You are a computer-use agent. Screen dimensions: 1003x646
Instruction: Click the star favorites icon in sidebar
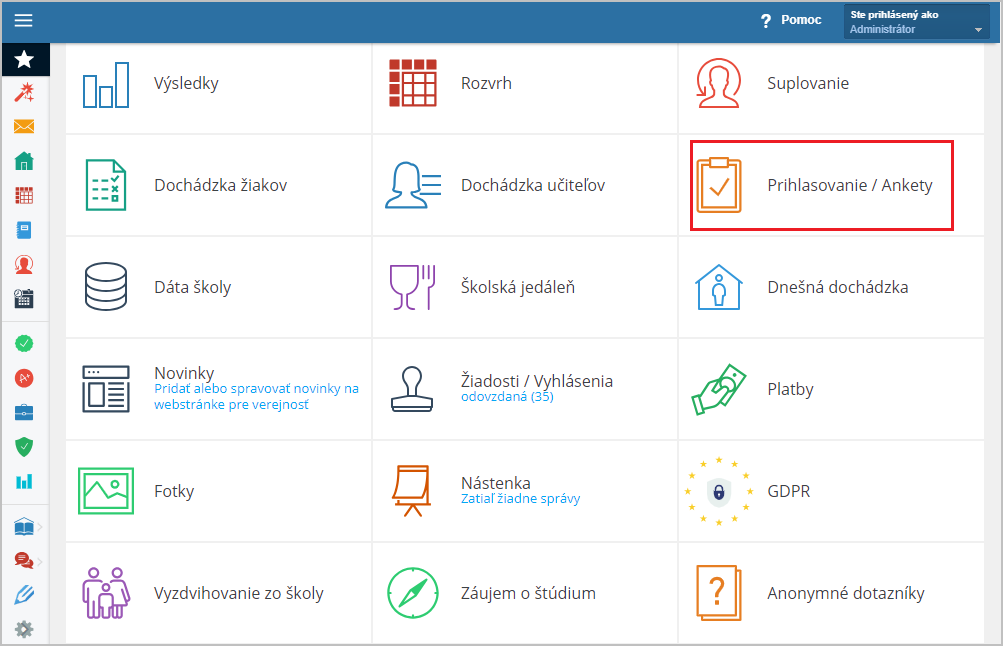[x=24, y=60]
